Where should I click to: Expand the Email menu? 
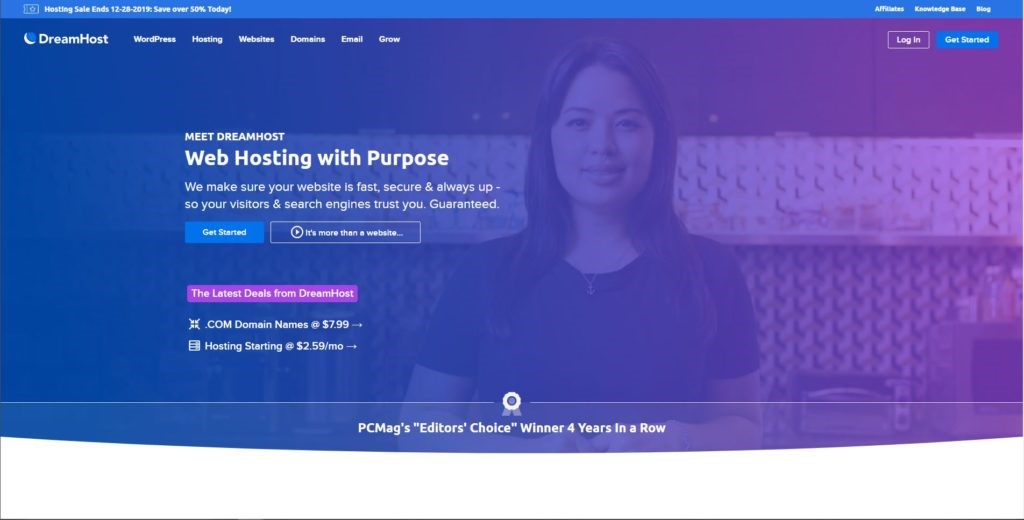pyautogui.click(x=351, y=39)
